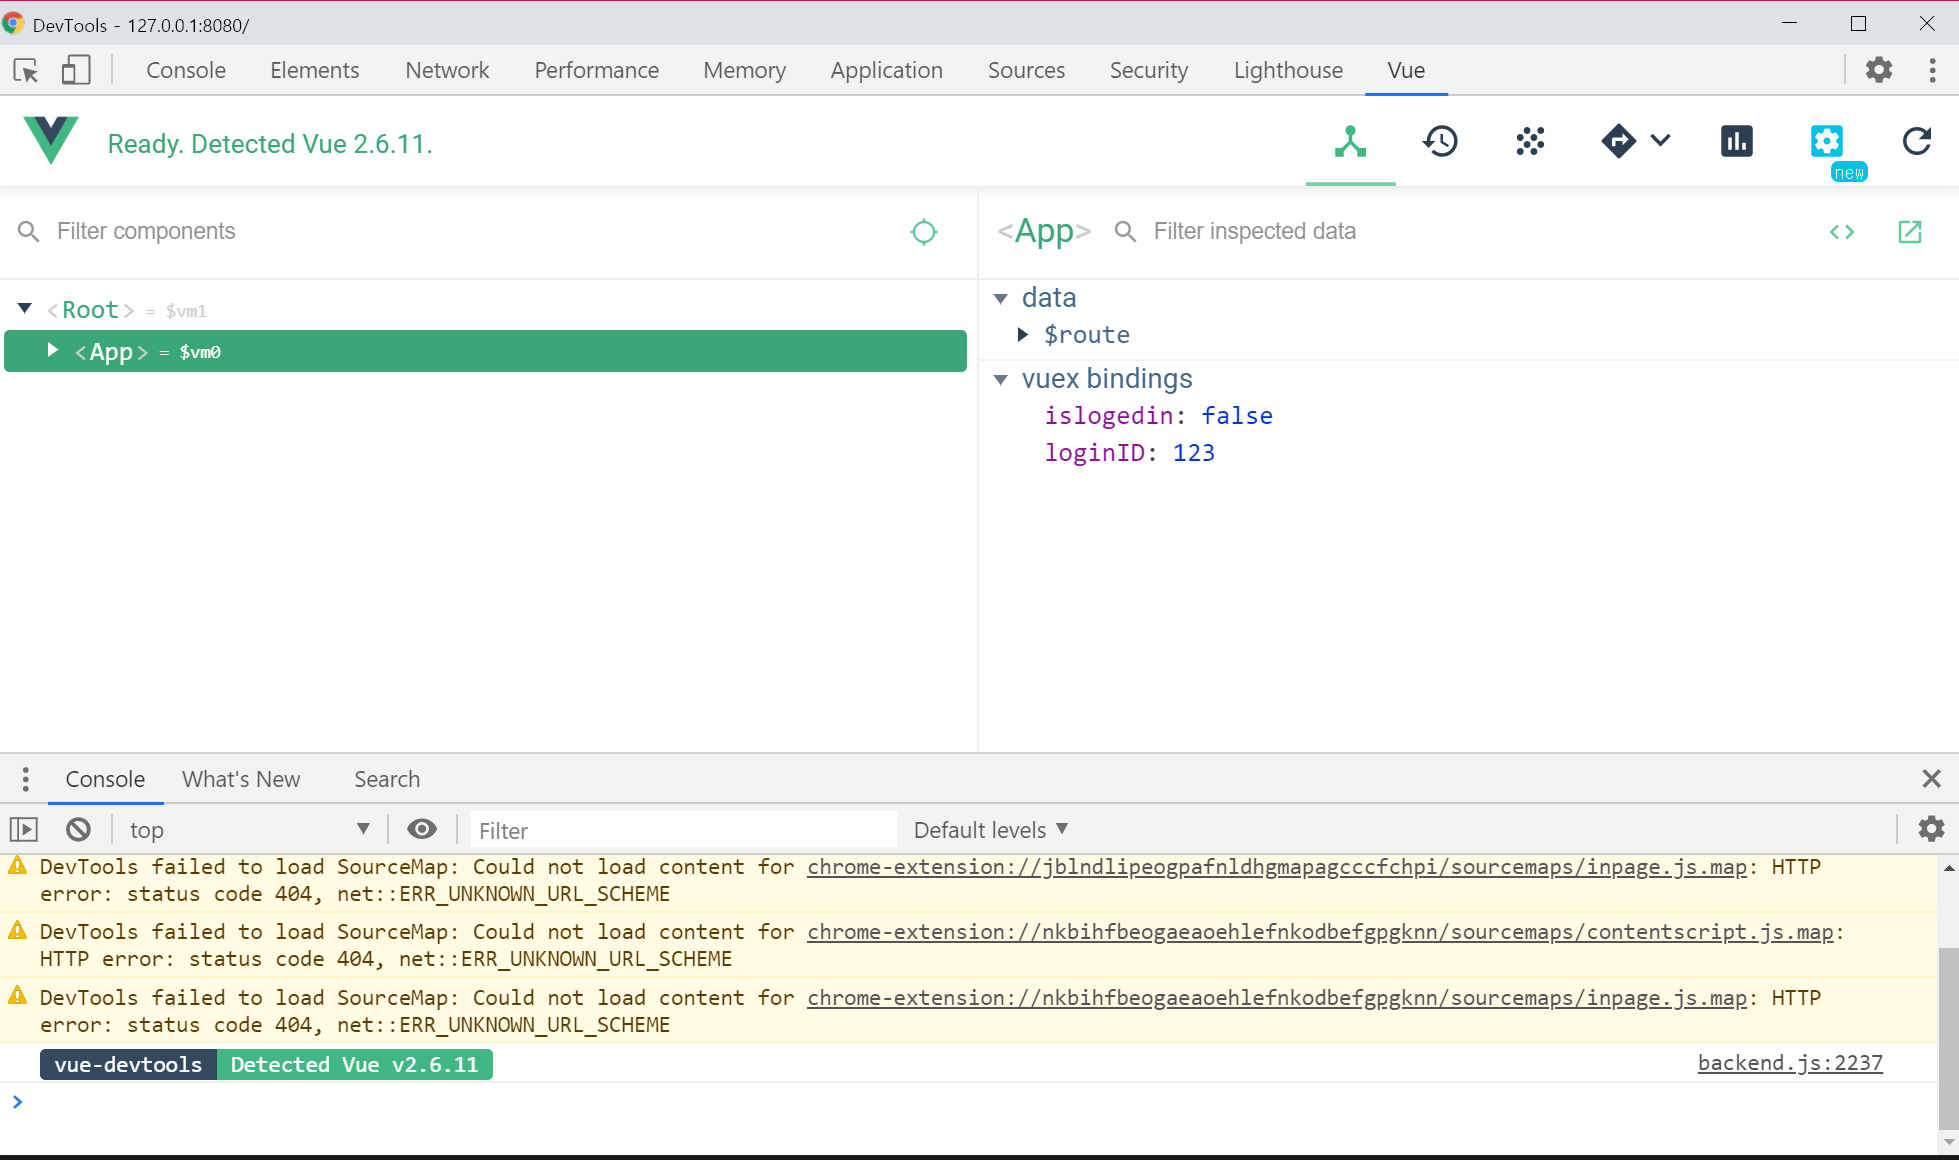The height and width of the screenshot is (1160, 1959).
Task: Expand the $route data entry
Action: point(1023,335)
